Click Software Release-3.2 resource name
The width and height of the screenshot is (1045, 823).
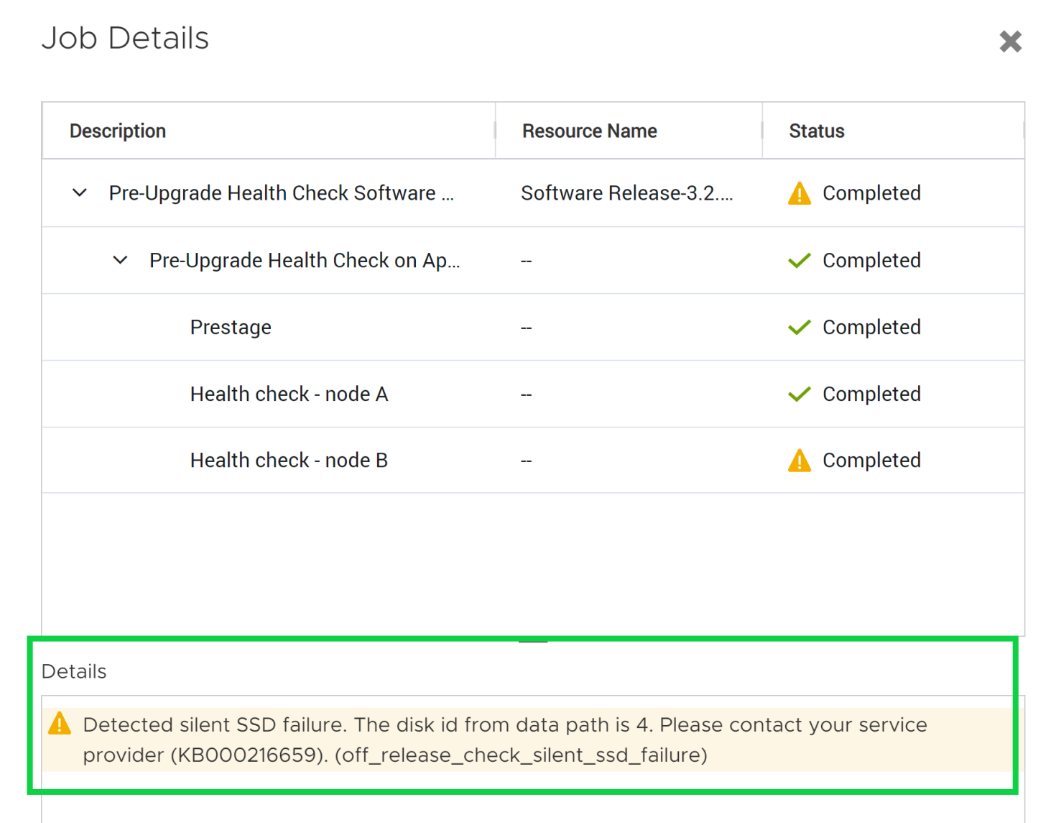627,193
